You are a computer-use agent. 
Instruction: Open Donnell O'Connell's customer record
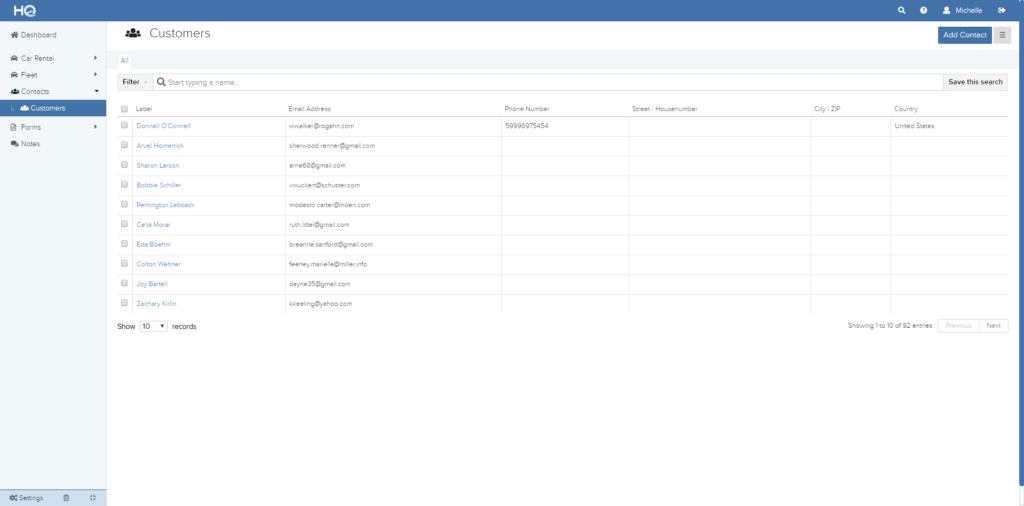tap(163, 126)
